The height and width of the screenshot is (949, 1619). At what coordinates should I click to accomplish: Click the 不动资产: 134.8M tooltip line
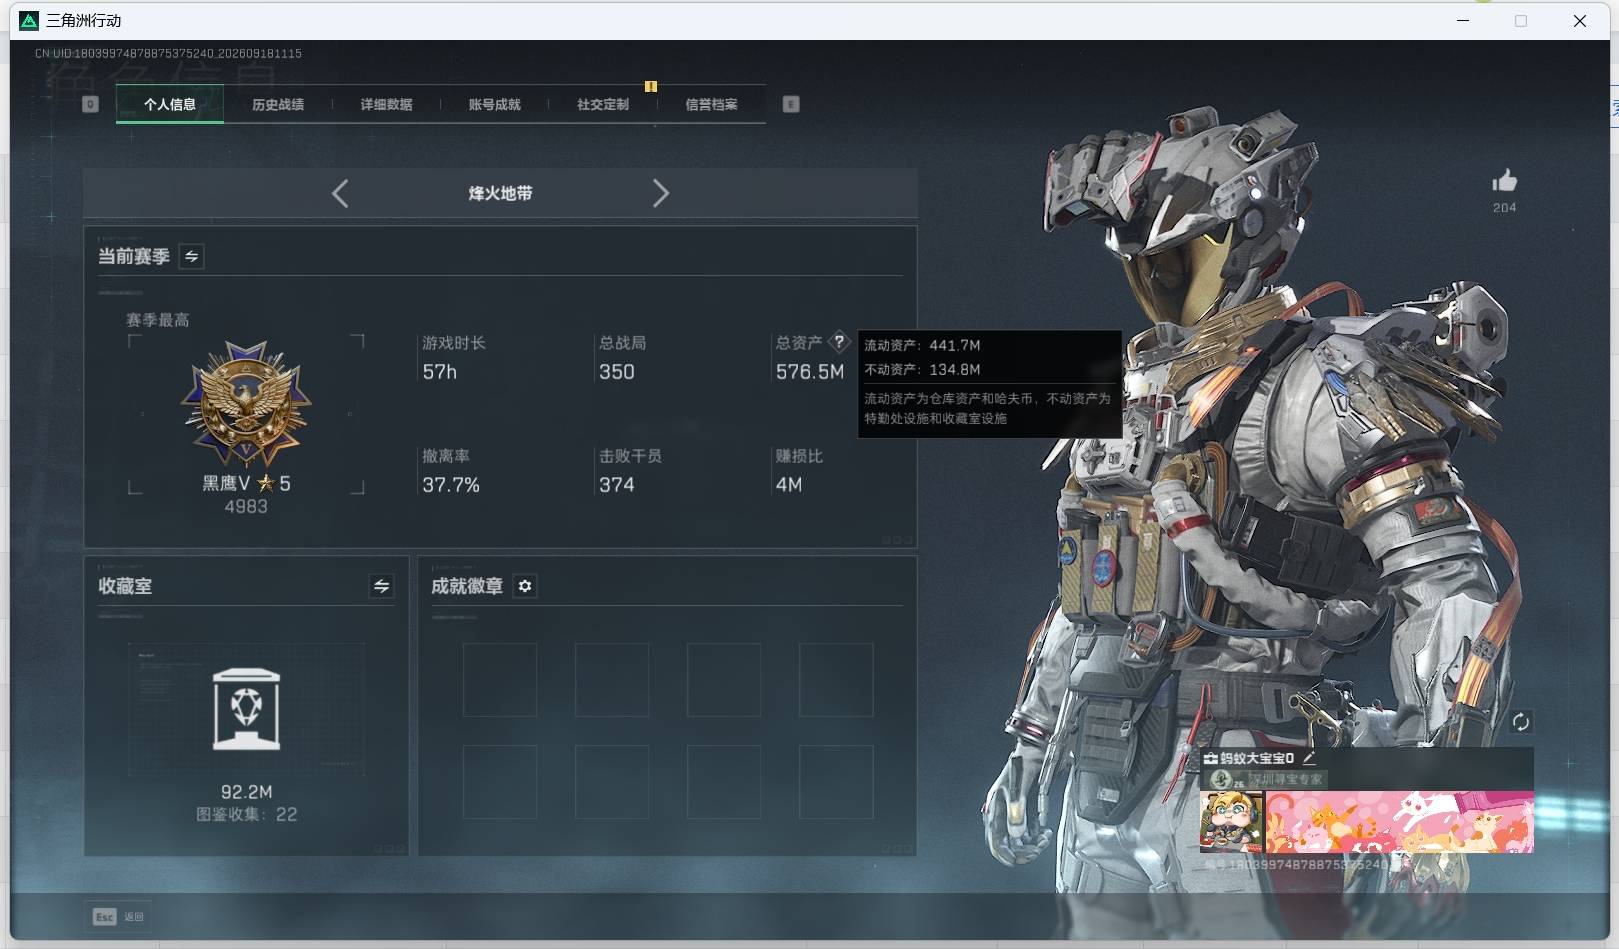click(x=922, y=369)
